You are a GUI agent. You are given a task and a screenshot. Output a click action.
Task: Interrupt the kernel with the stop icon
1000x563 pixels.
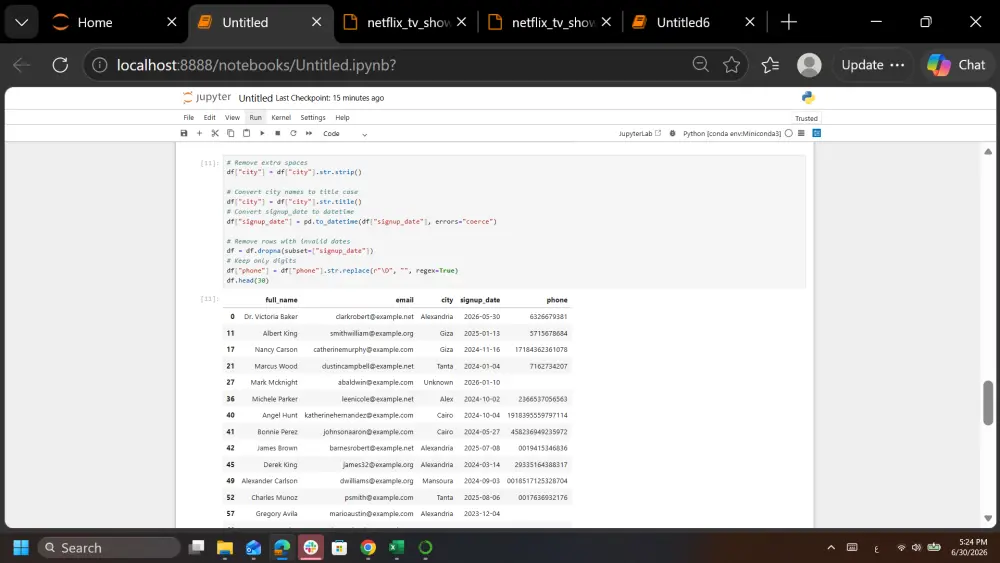tap(277, 133)
